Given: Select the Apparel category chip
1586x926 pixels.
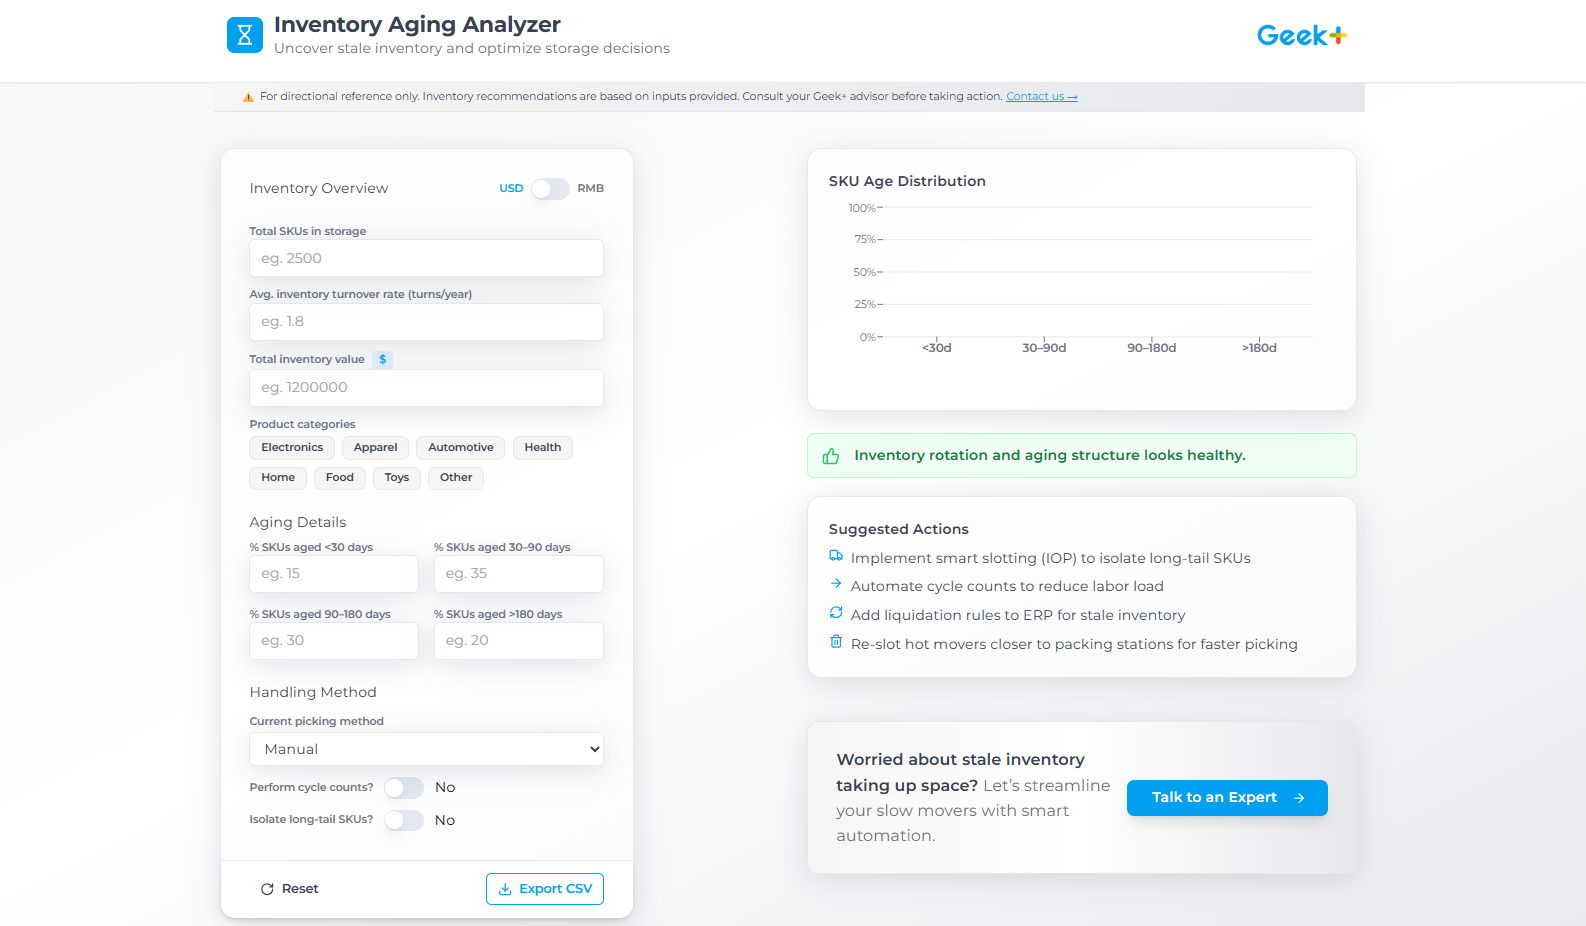Looking at the screenshot, I should point(375,448).
